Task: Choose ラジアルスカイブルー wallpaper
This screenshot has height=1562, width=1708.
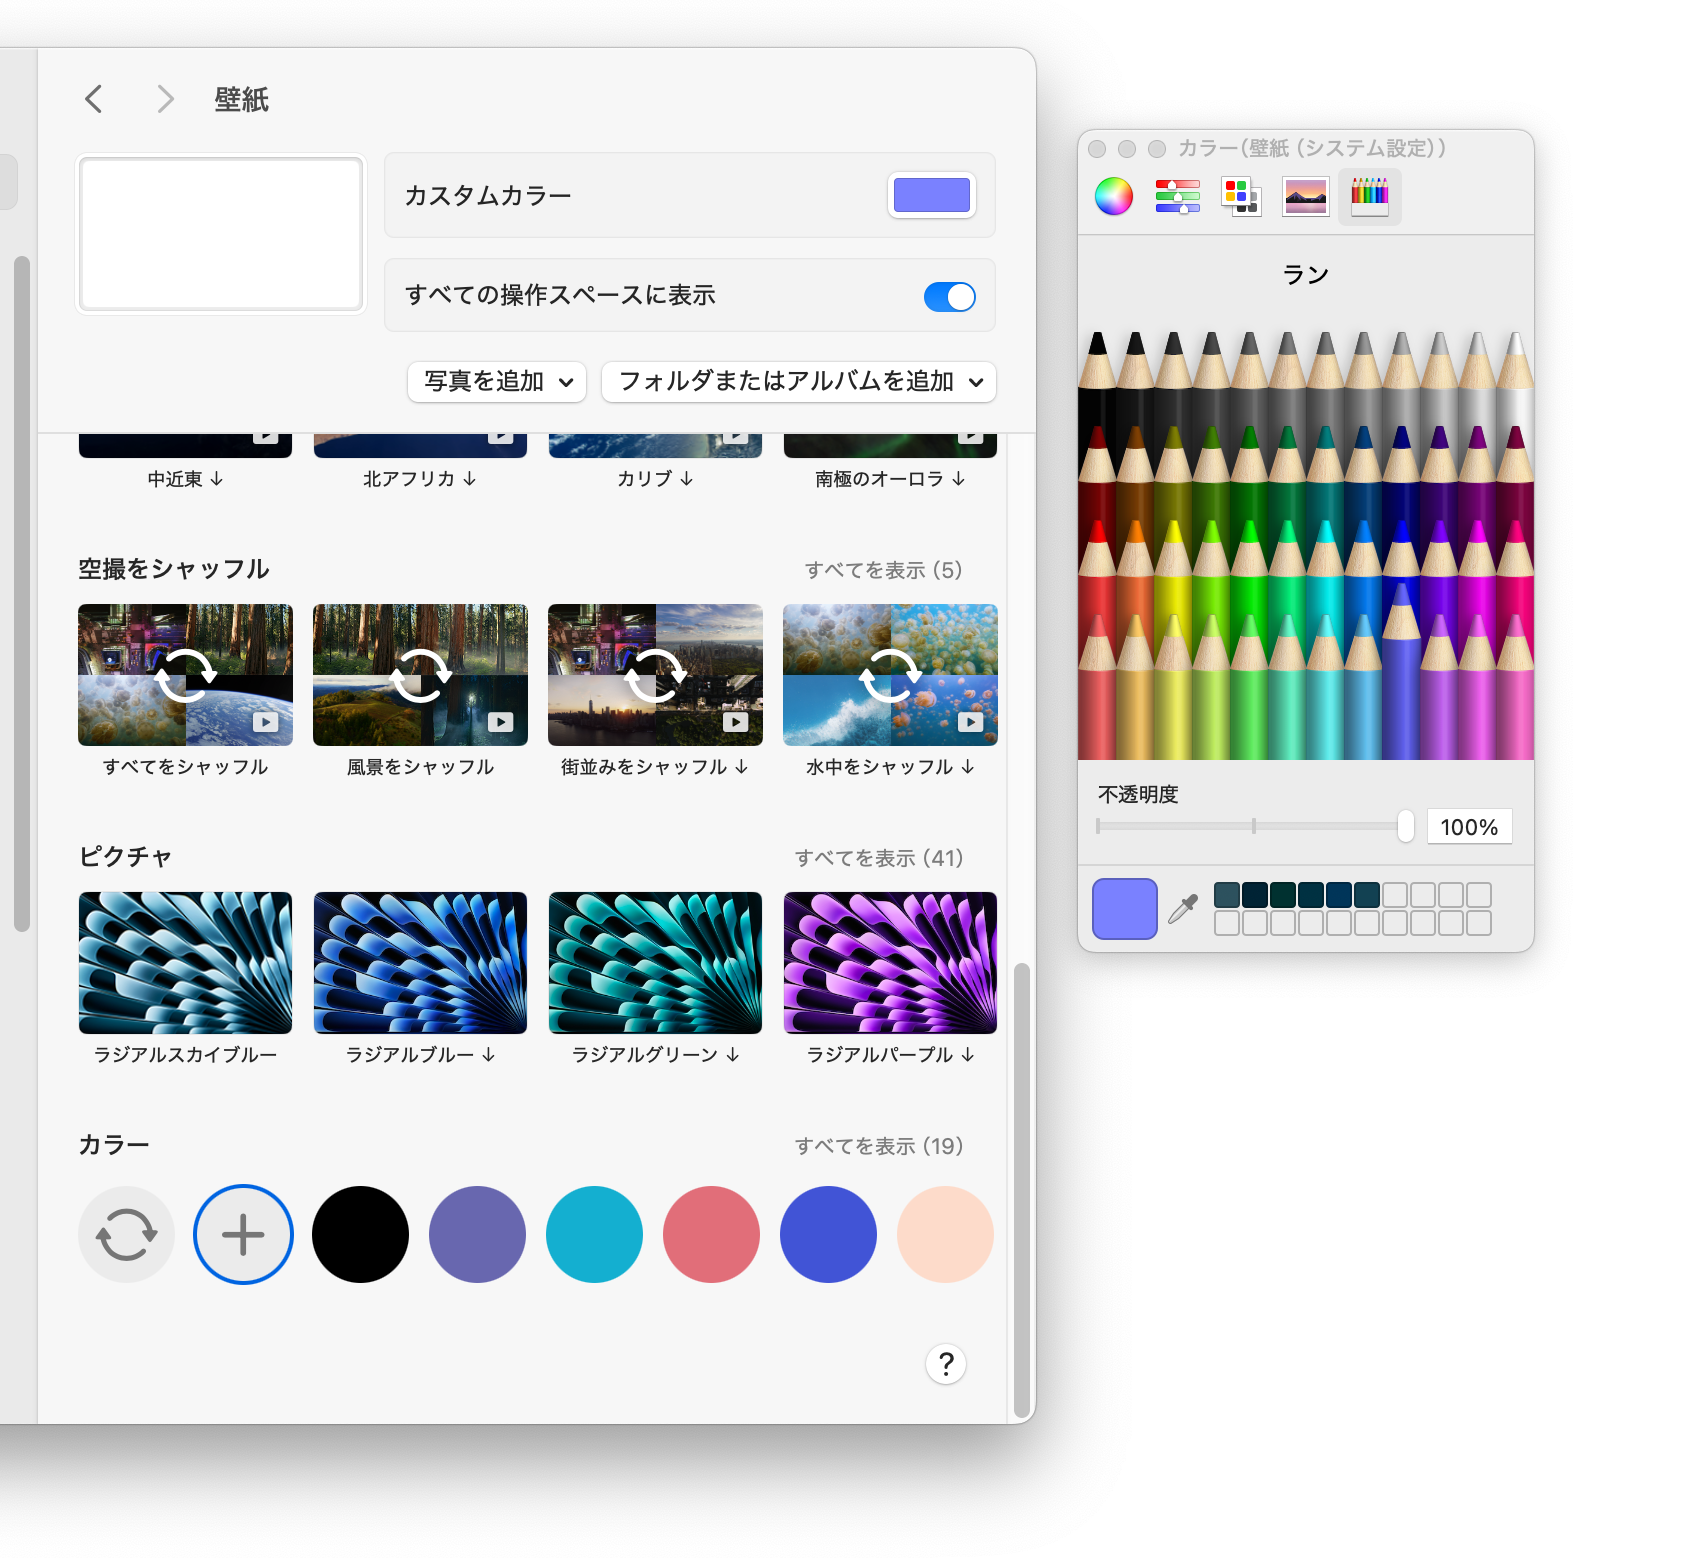Action: tap(186, 963)
